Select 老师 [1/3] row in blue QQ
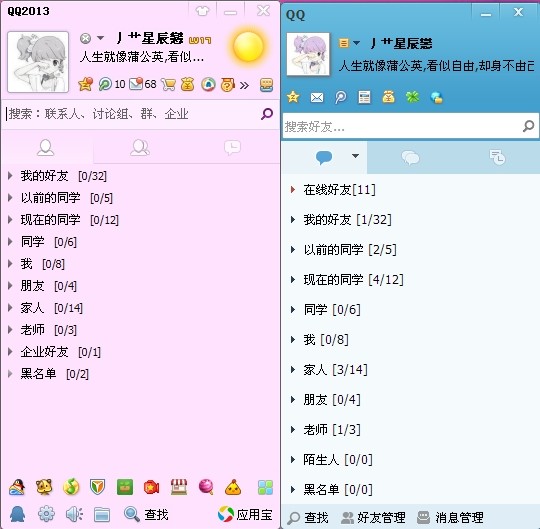The height and width of the screenshot is (529, 540). (411, 429)
